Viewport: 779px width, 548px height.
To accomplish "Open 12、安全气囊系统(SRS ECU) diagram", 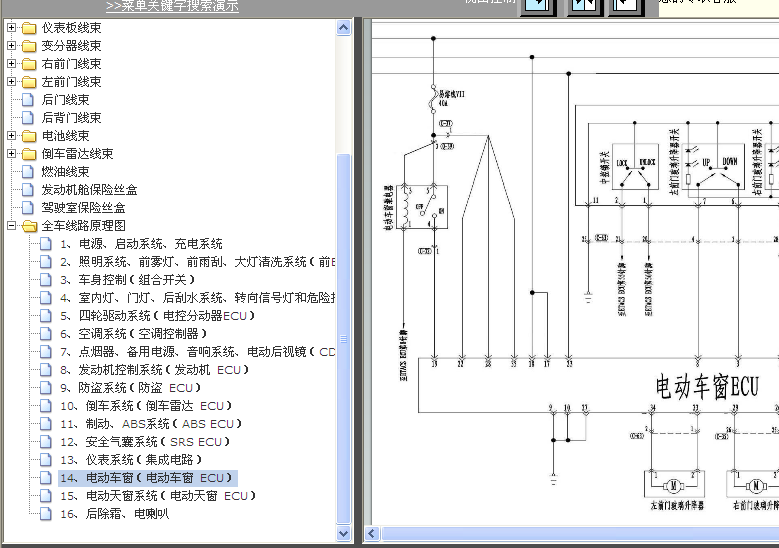I will click(145, 442).
